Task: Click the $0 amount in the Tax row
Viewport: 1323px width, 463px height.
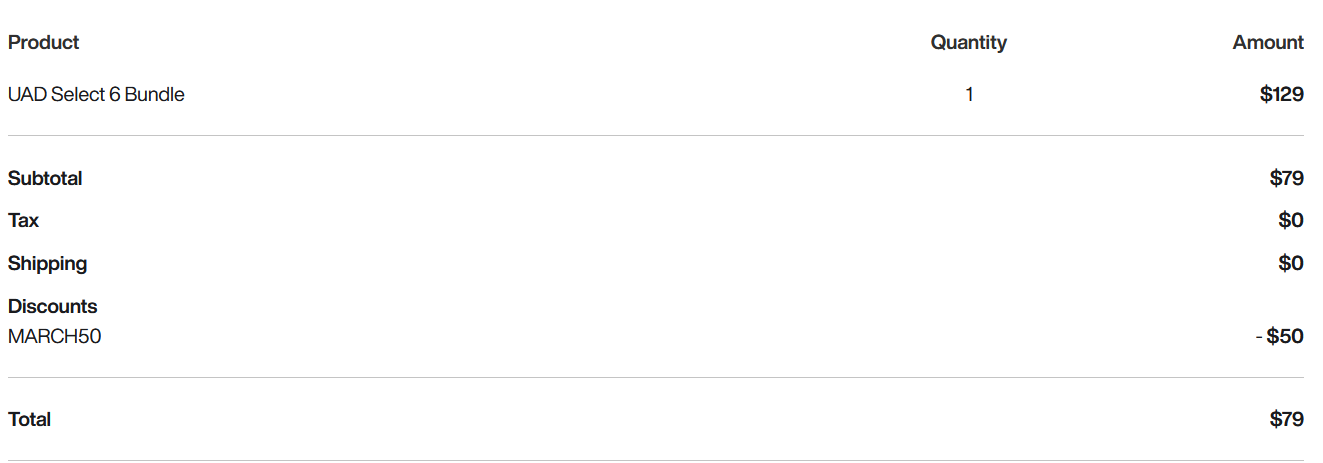Action: click(1290, 220)
